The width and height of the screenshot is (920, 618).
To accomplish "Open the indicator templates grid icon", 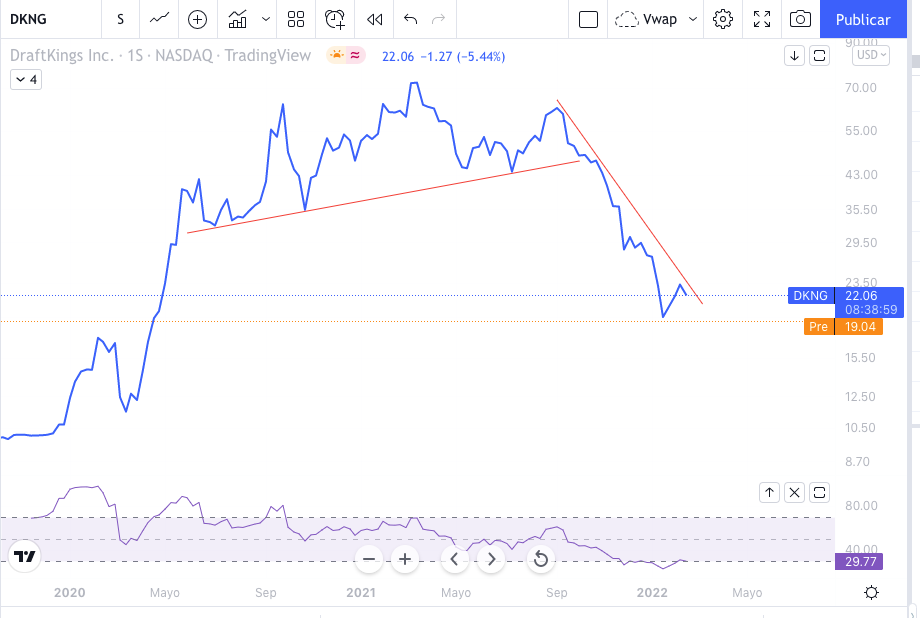I will [296, 19].
